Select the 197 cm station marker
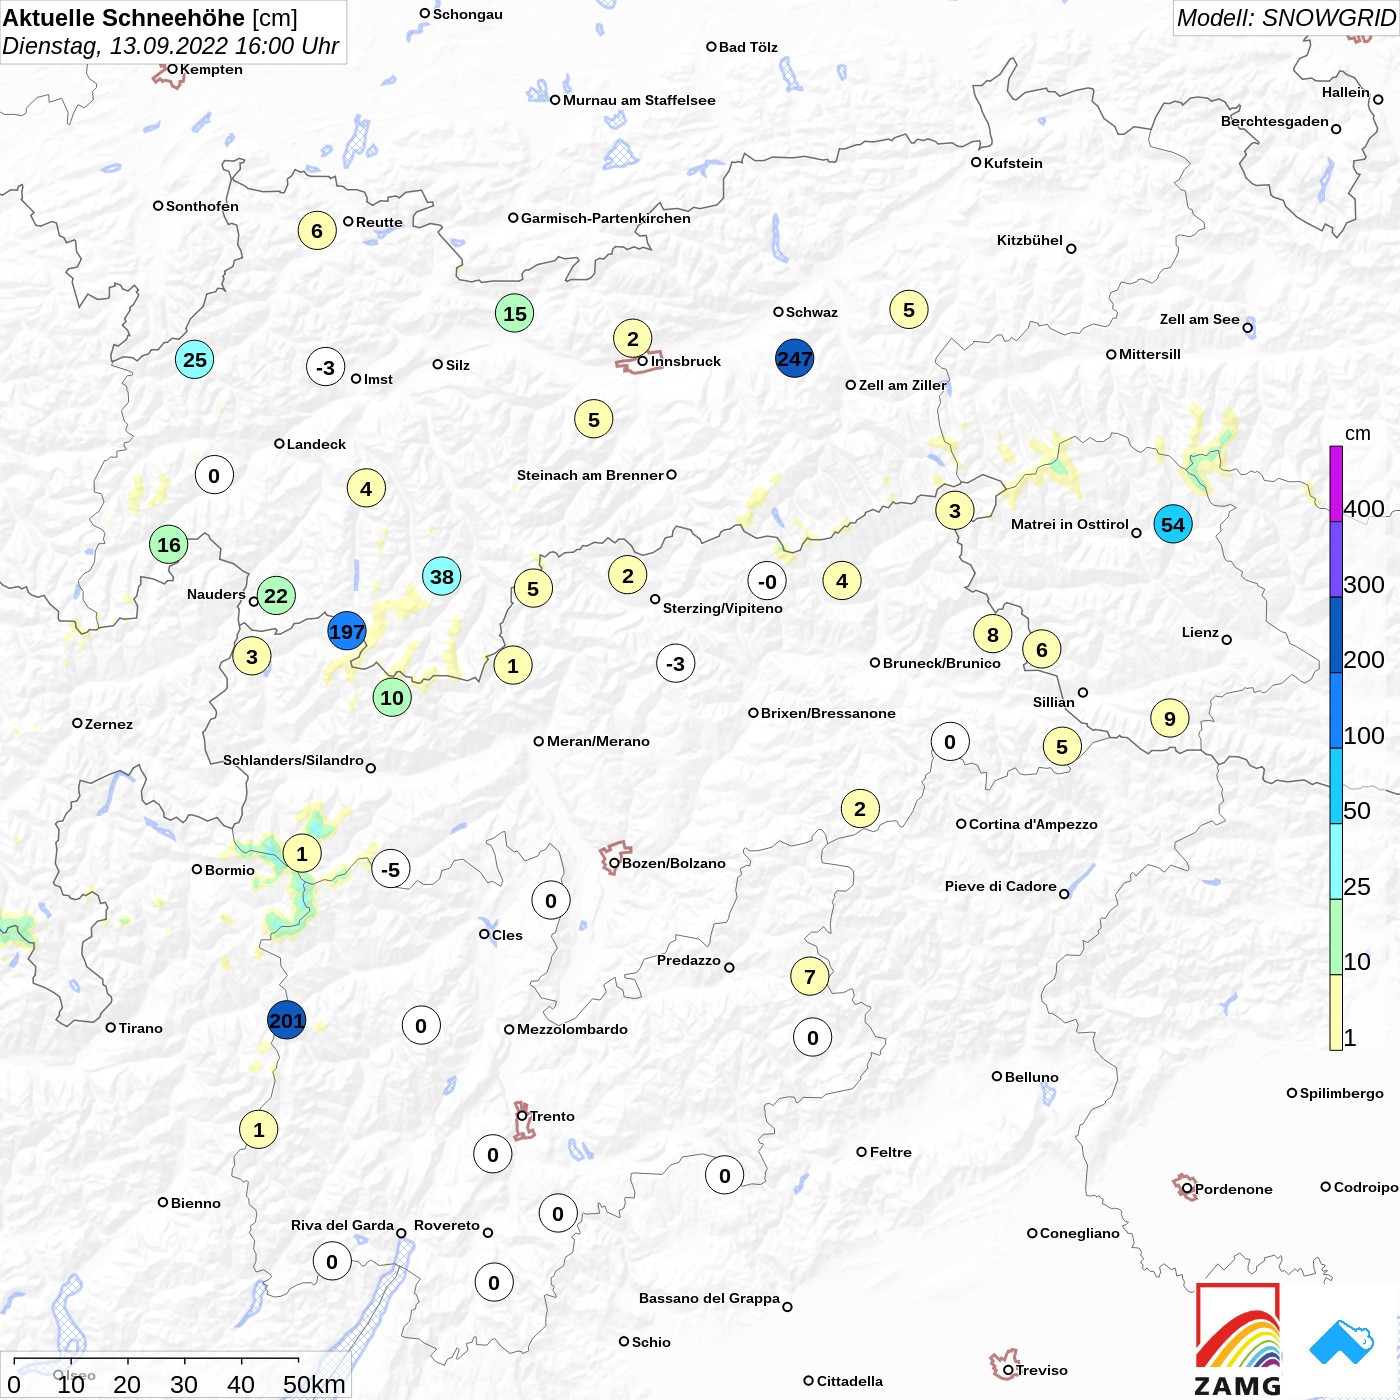Screen dimensions: 1400x1400 (x=347, y=632)
